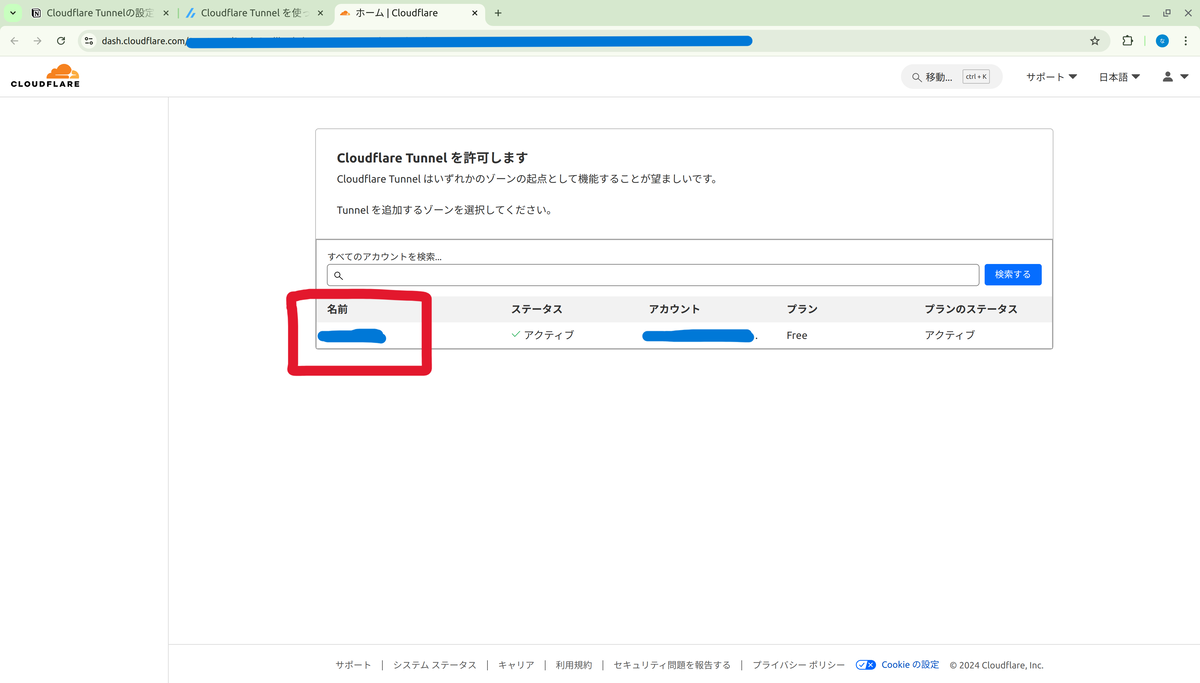Switch to the Cloudflare Tunnelの設定 tab
The width and height of the screenshot is (1200, 683).
pyautogui.click(x=99, y=13)
